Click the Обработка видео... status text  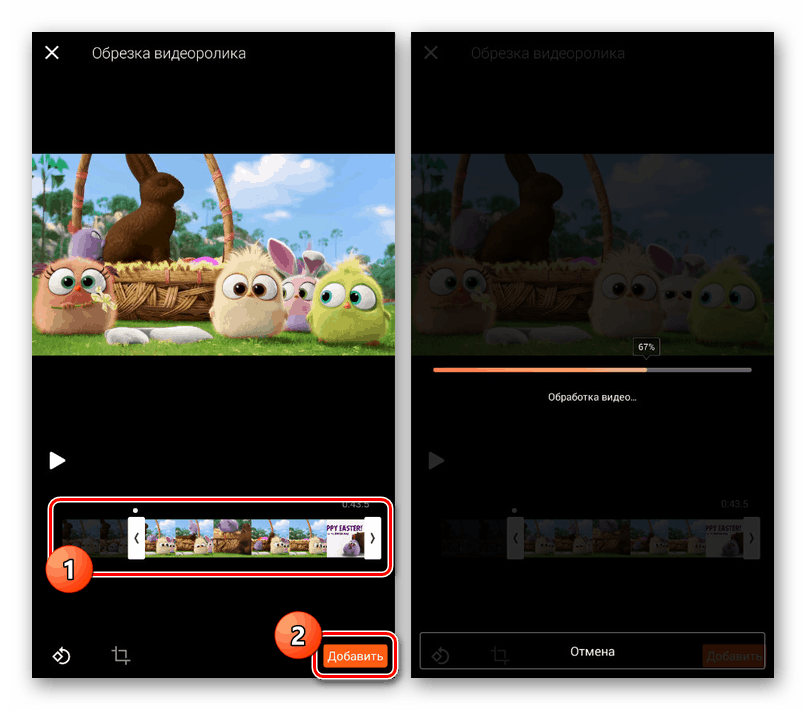(592, 397)
